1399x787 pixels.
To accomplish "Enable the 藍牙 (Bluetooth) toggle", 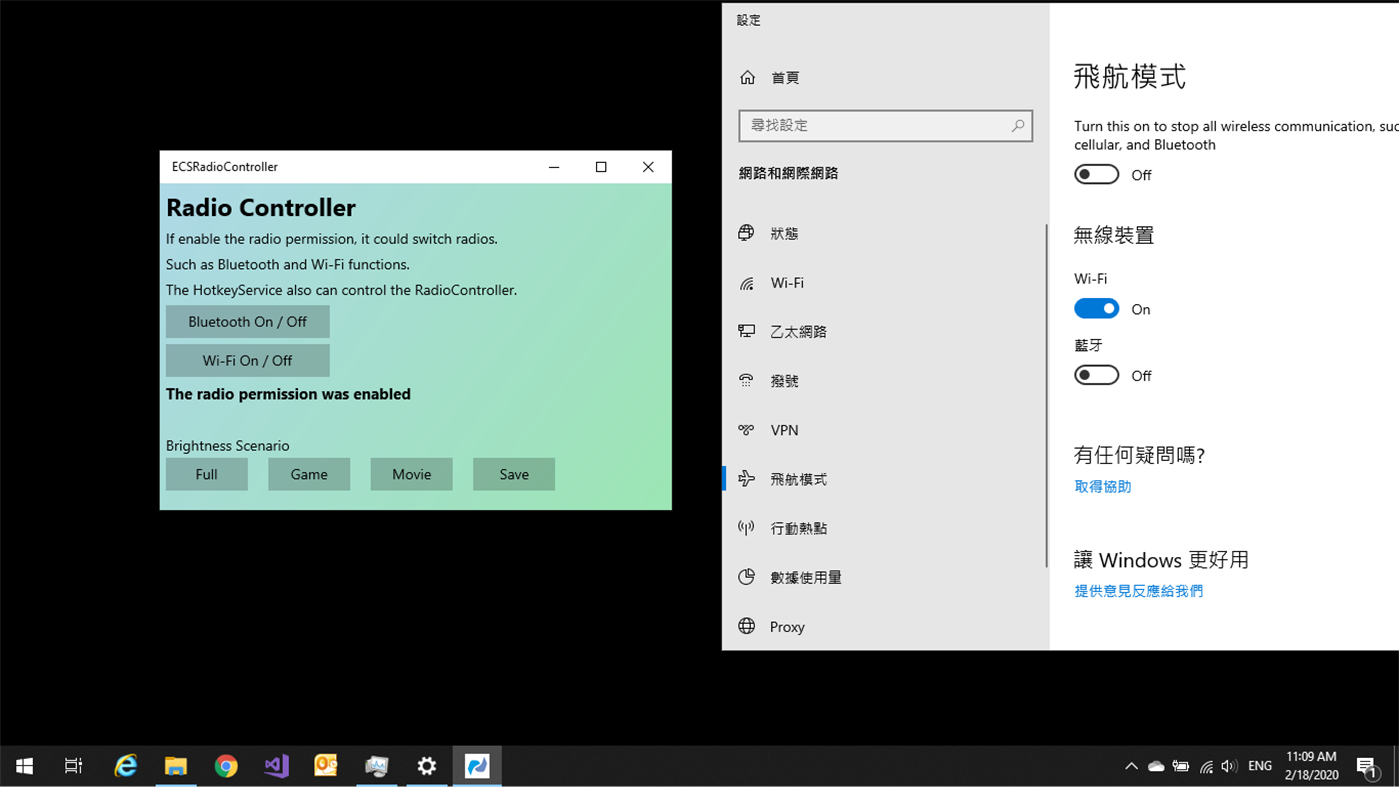I will [x=1096, y=374].
